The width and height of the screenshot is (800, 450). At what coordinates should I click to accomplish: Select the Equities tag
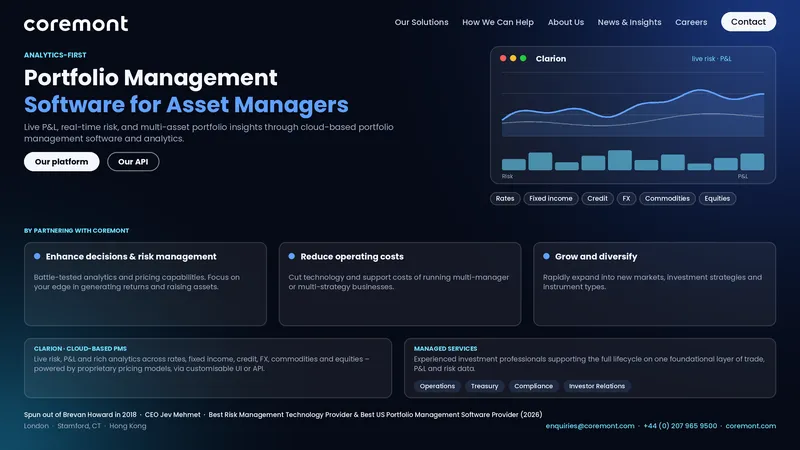tap(717, 198)
